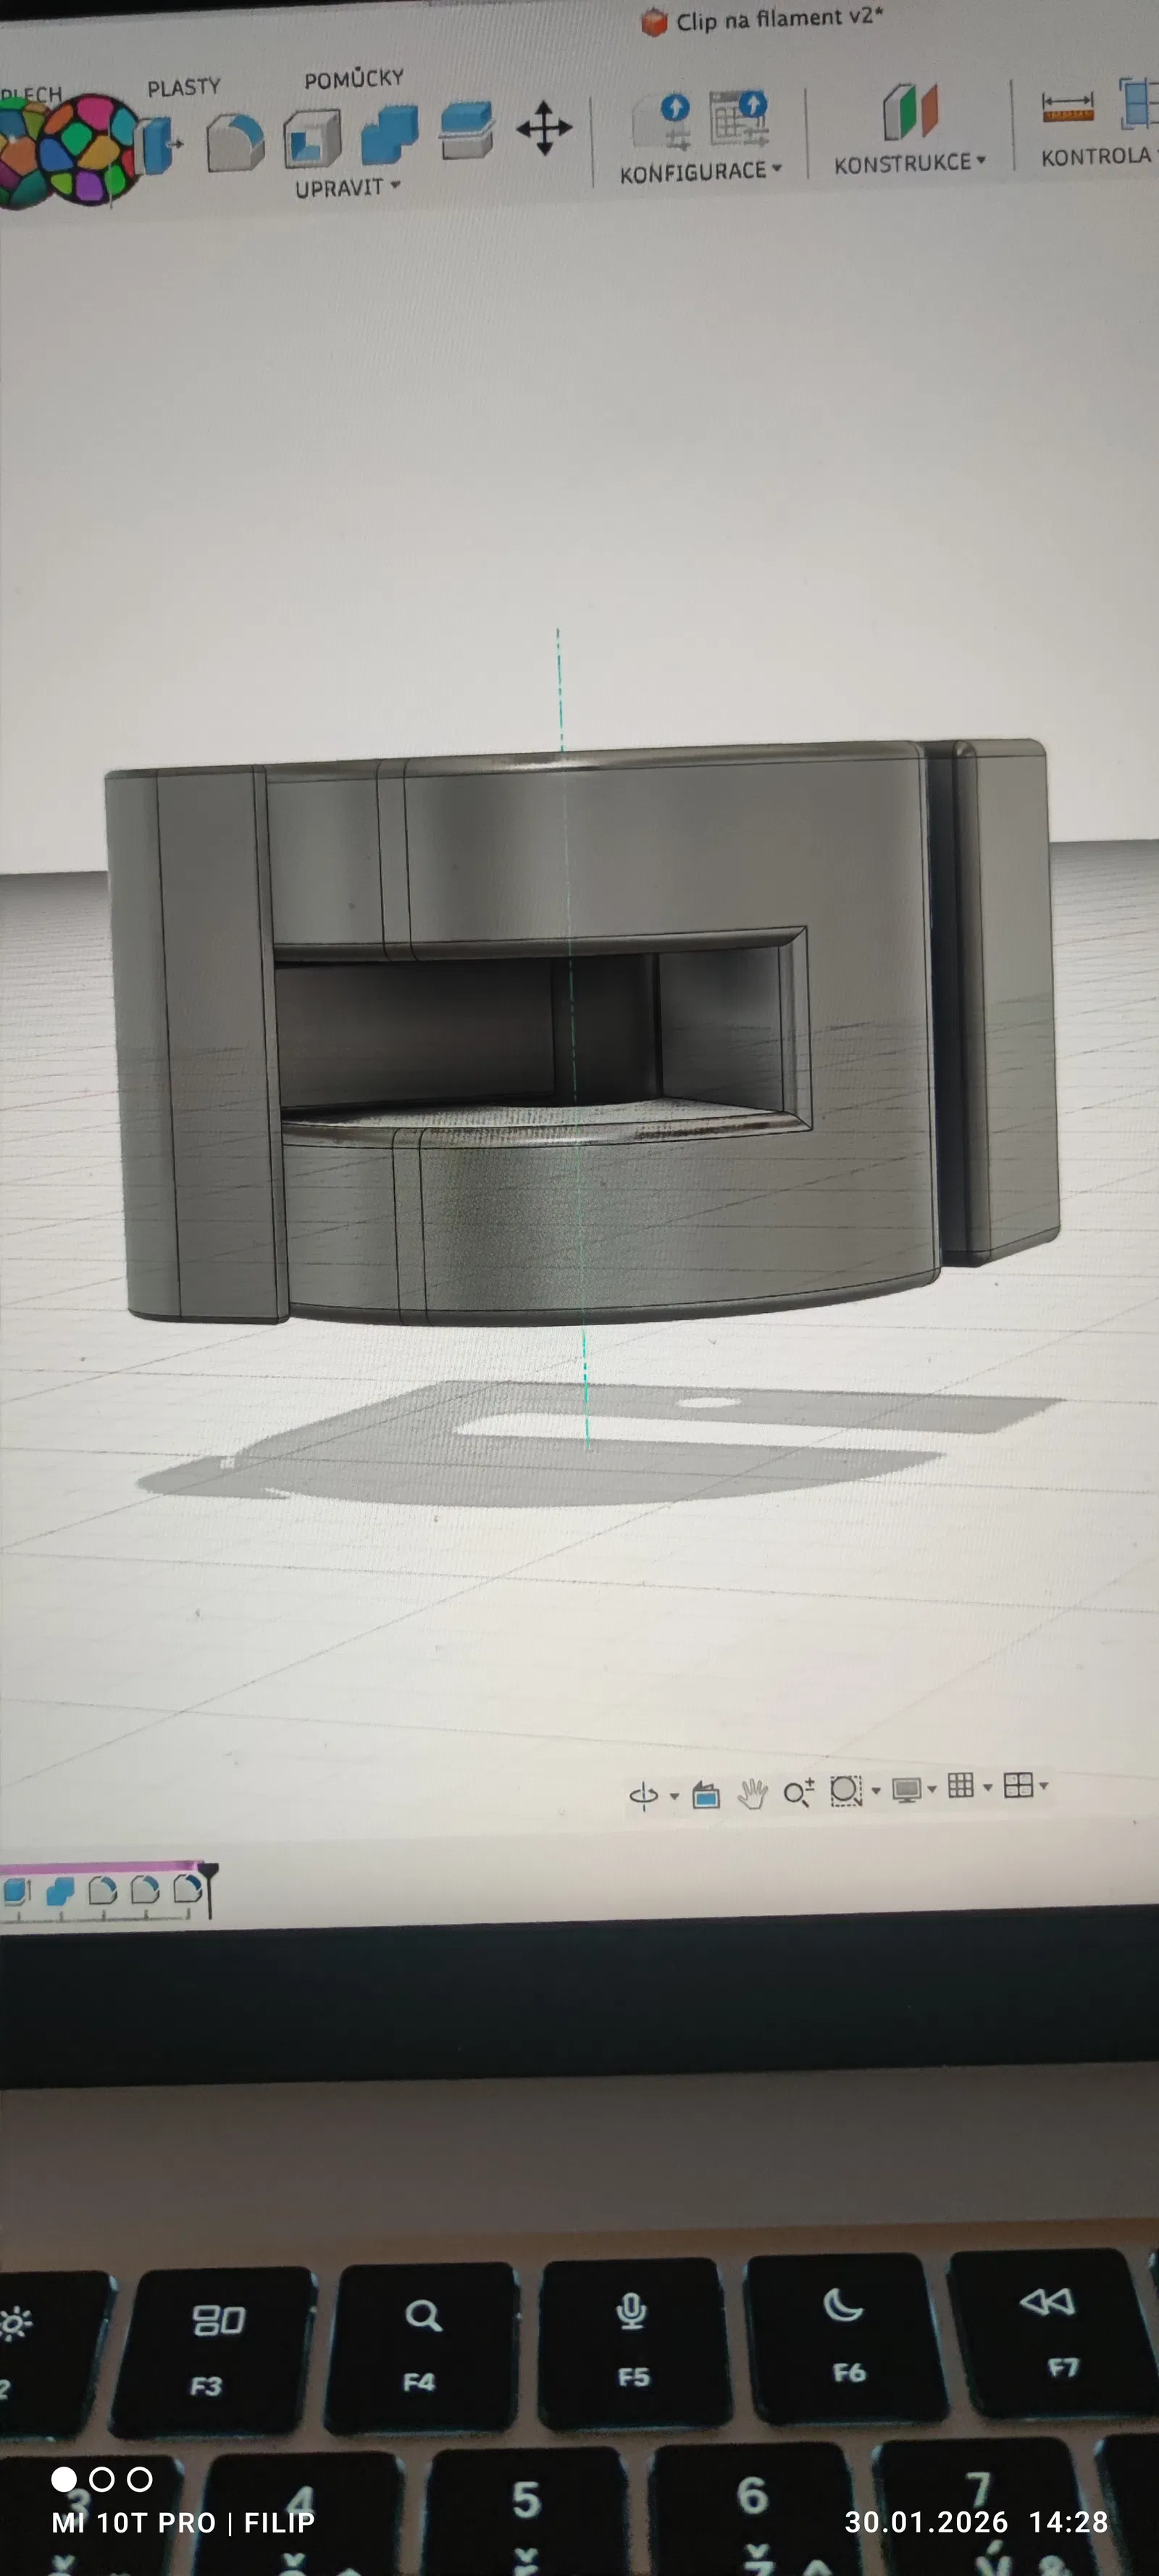
Task: Click the Konstrukce plane icon
Action: (910, 111)
